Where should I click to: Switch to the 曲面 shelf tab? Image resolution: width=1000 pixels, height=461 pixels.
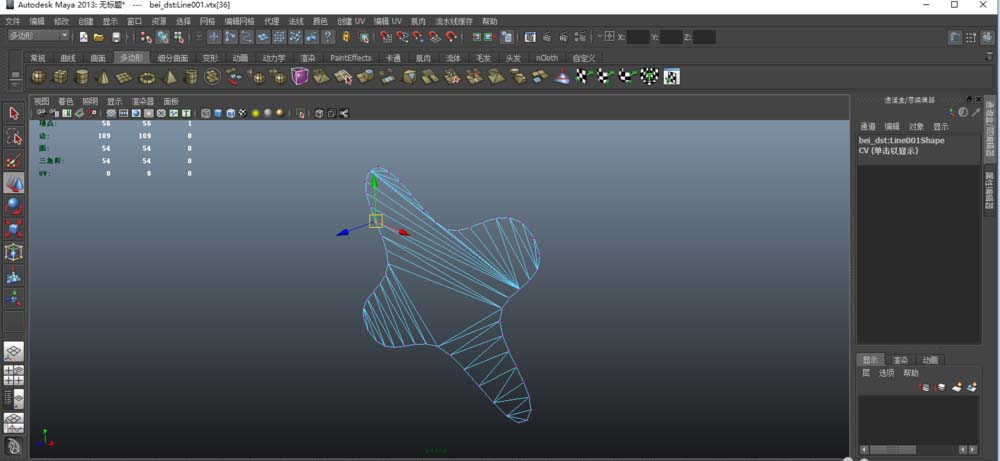pyautogui.click(x=98, y=58)
